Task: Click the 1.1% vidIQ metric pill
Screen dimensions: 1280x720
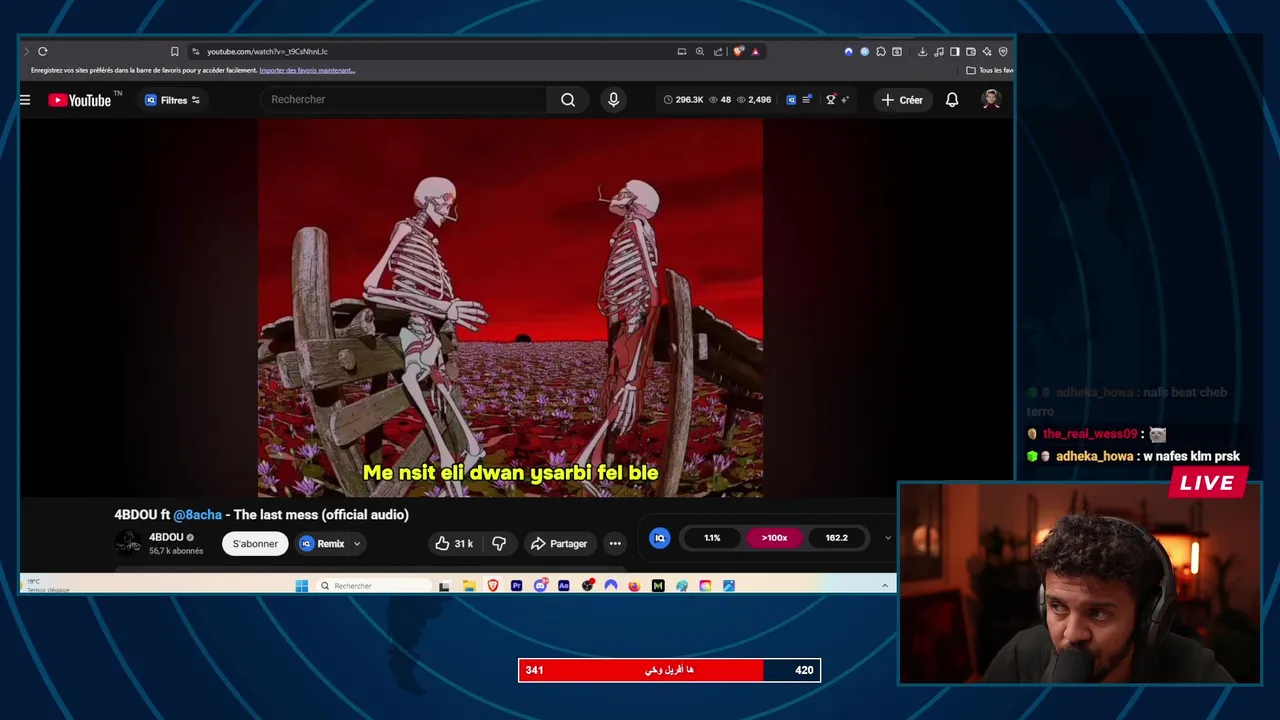Action: click(712, 538)
